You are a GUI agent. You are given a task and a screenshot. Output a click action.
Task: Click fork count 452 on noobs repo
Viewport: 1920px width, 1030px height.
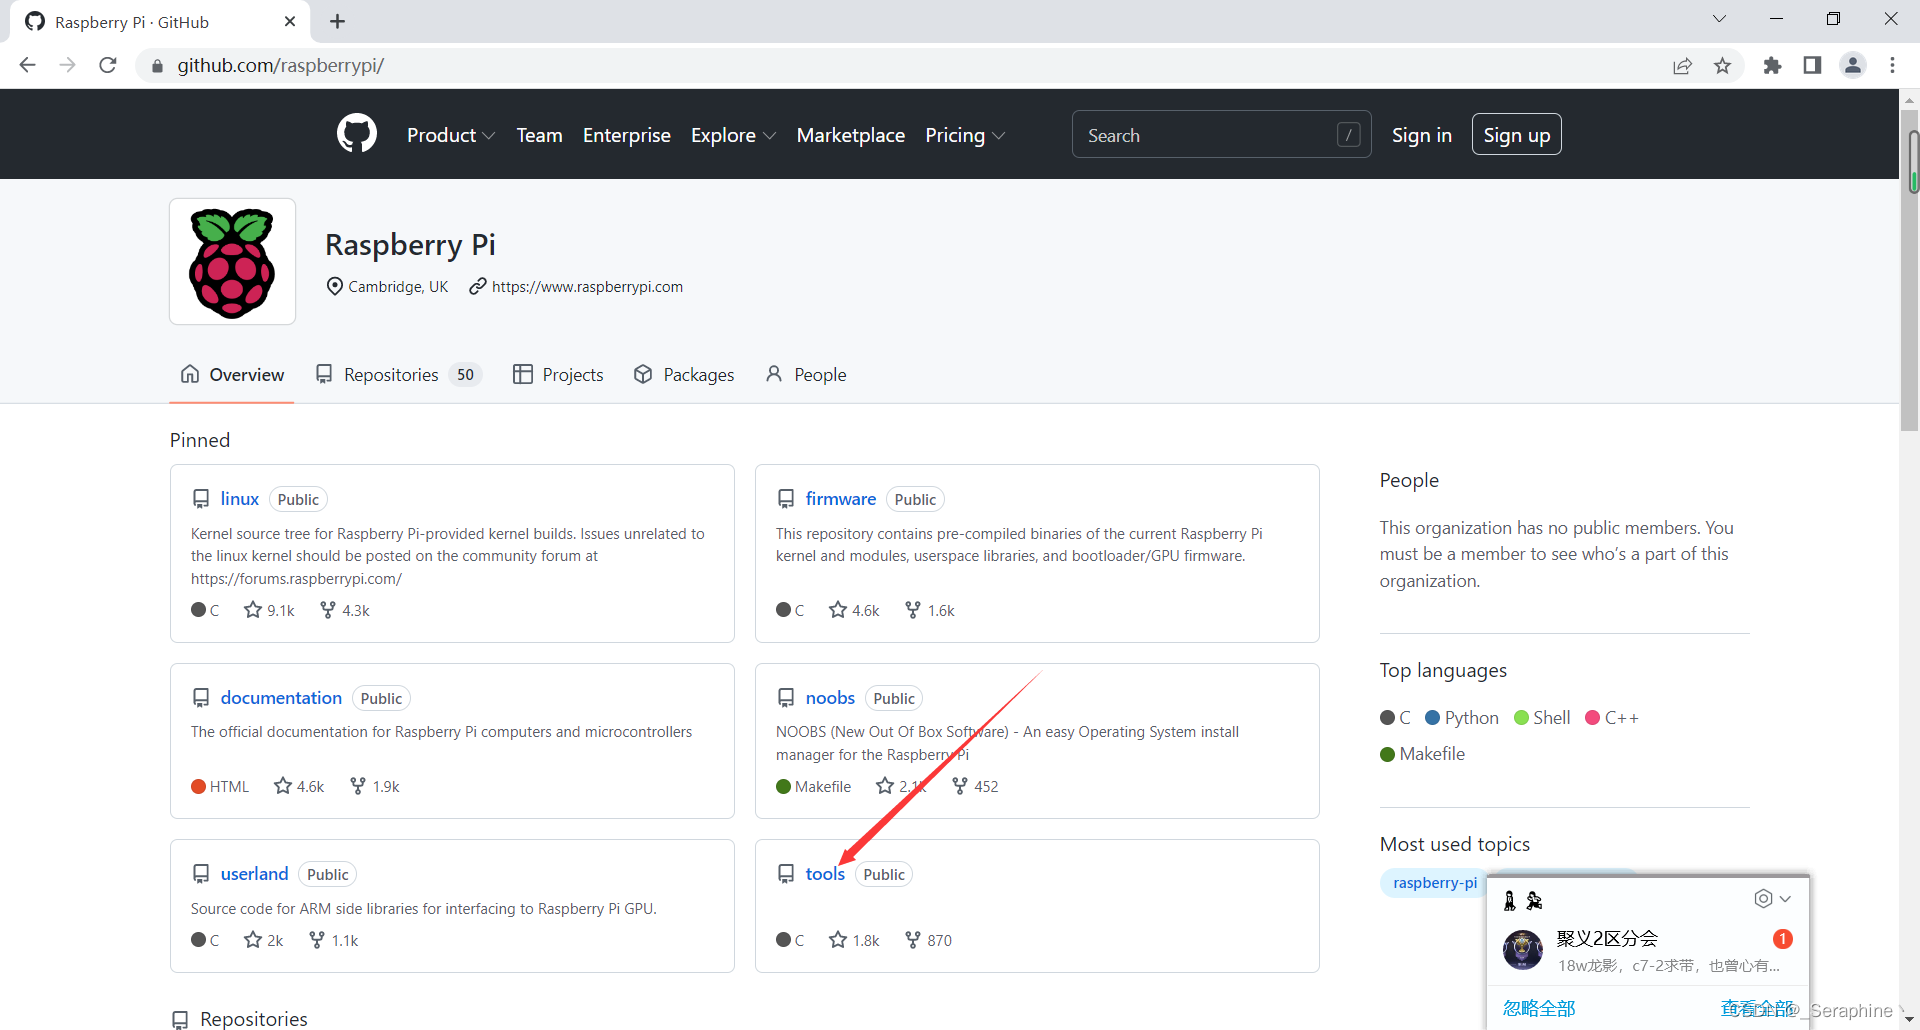[975, 786]
